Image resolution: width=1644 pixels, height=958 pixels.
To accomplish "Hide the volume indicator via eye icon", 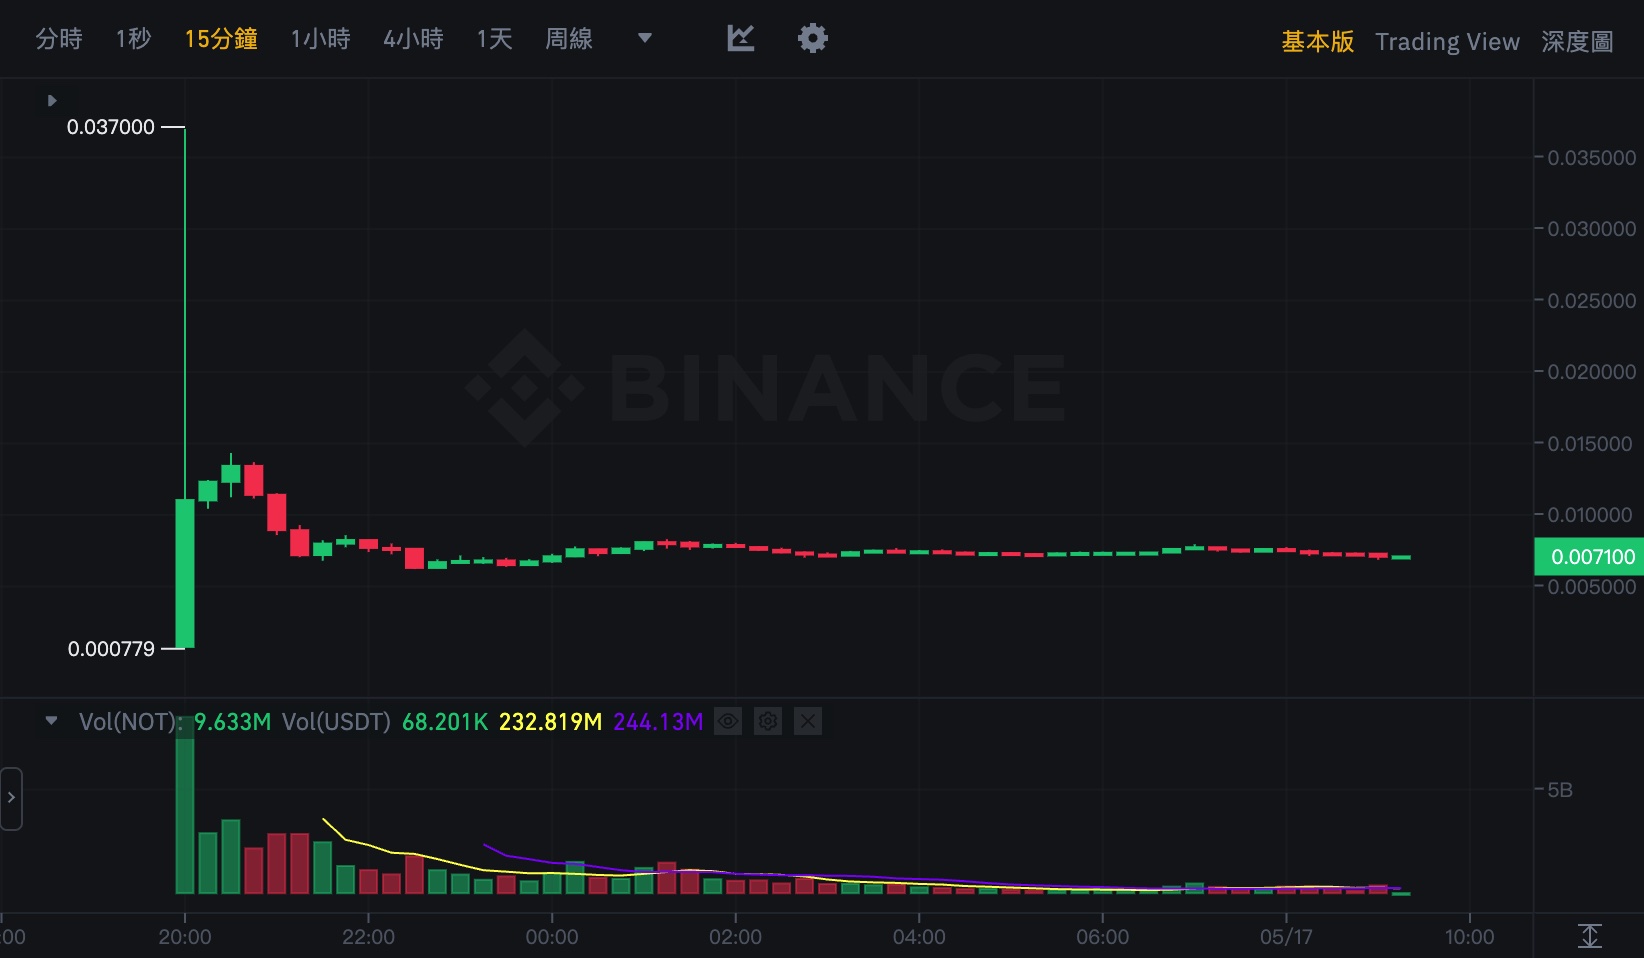I will pyautogui.click(x=728, y=721).
